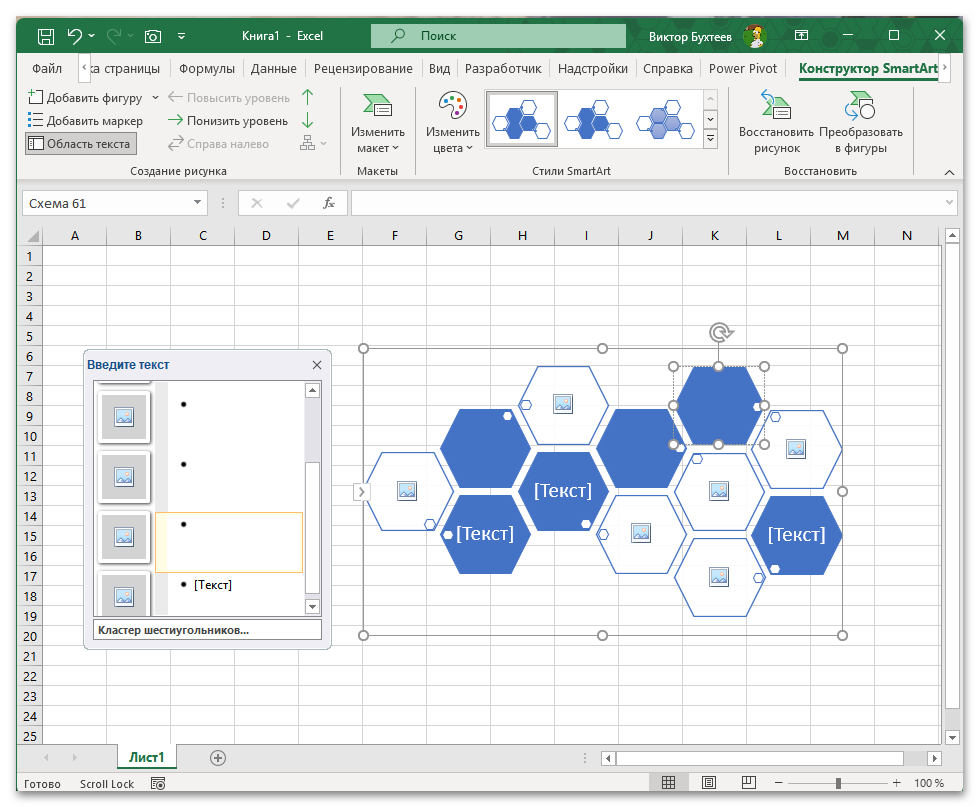This screenshot has width=979, height=807.
Task: Click the text pane scrollbar's down arrow
Action: 312,606
